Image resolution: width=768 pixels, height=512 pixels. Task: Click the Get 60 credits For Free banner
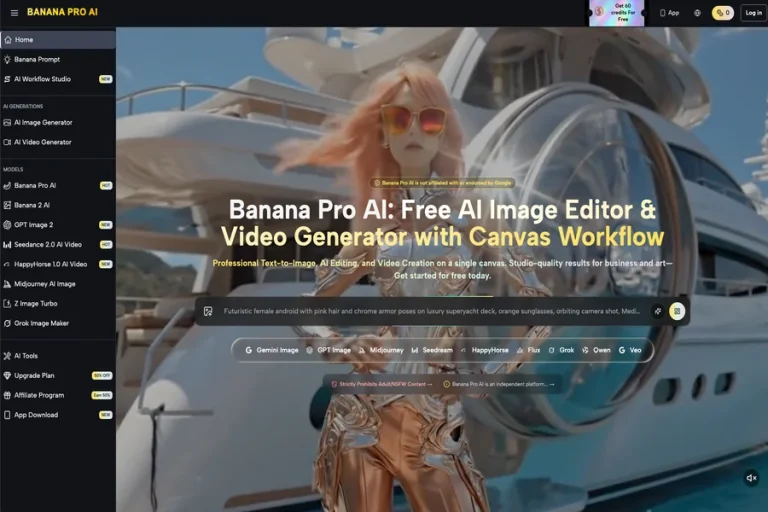(x=617, y=13)
